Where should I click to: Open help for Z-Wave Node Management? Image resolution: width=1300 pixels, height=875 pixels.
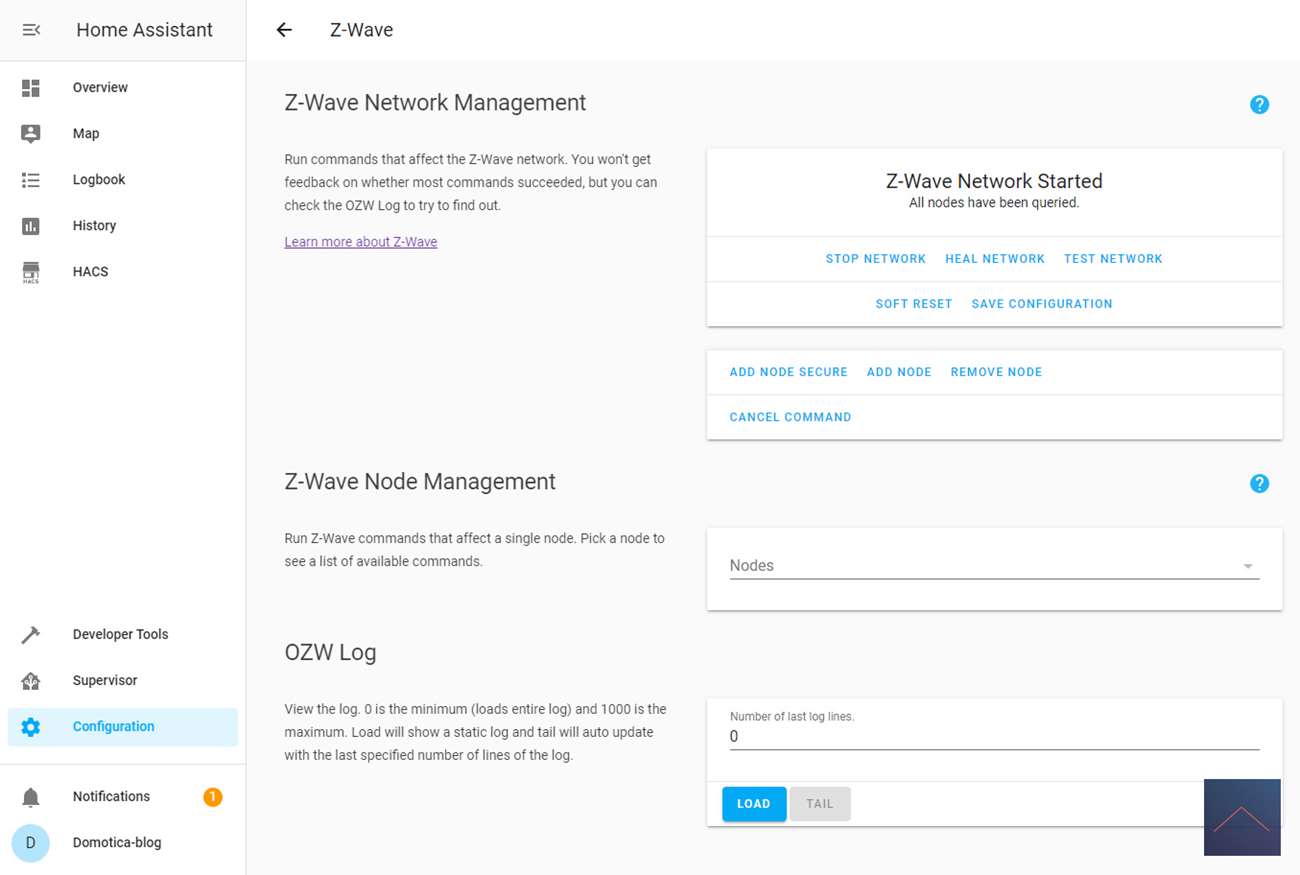[1259, 484]
